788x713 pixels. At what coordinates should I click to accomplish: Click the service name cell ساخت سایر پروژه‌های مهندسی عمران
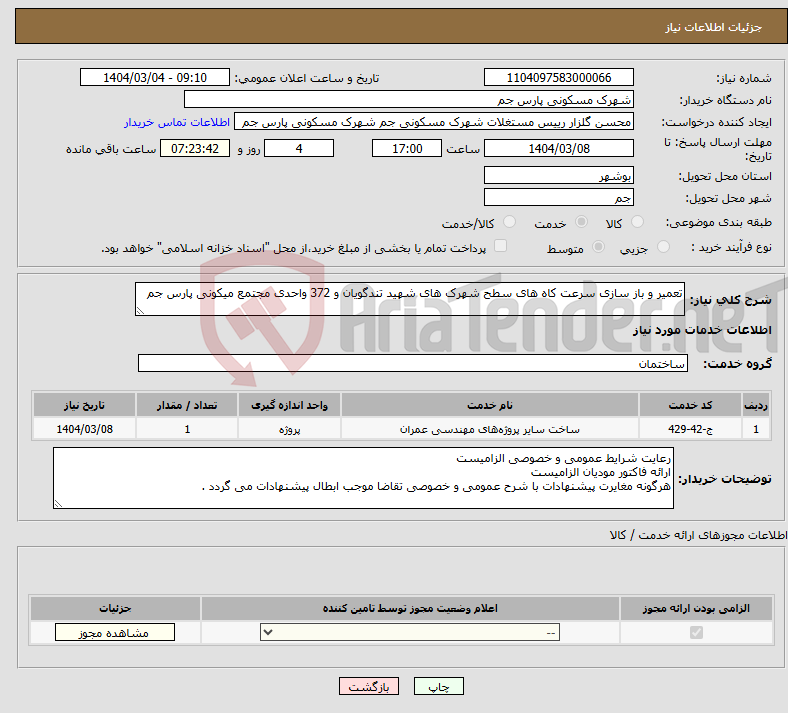point(489,429)
